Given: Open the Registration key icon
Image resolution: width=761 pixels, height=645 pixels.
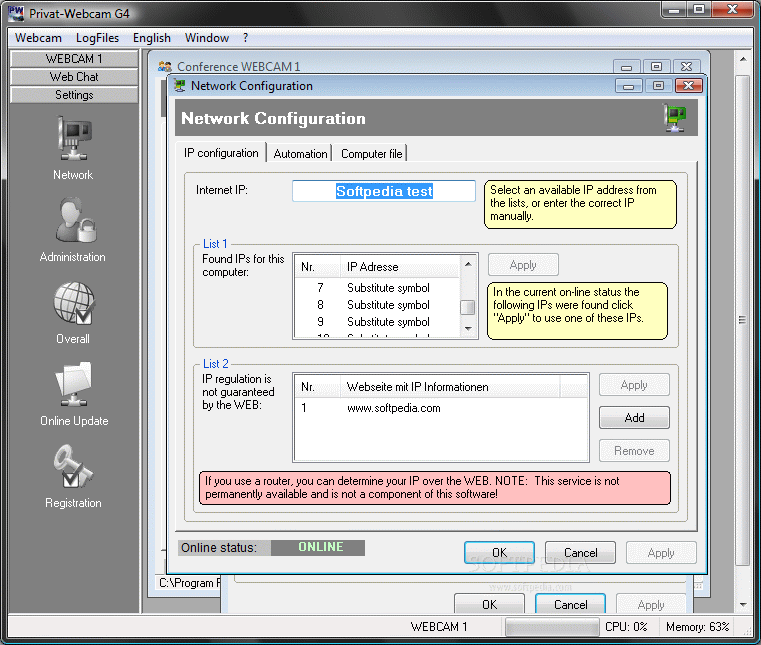Looking at the screenshot, I should click(73, 466).
